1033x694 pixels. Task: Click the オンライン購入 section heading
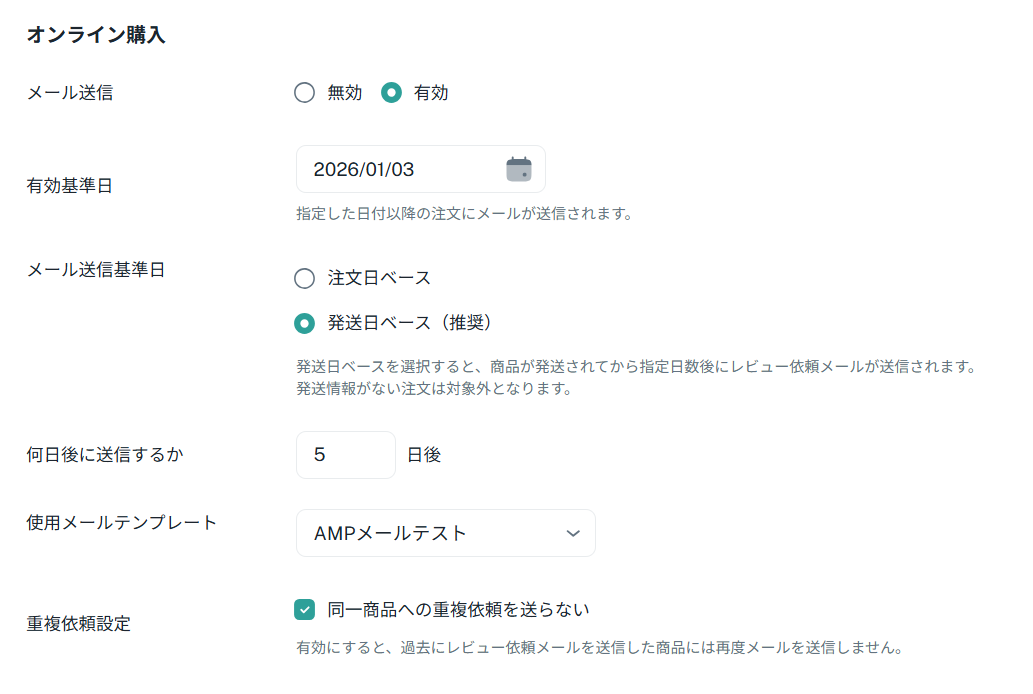click(x=96, y=35)
